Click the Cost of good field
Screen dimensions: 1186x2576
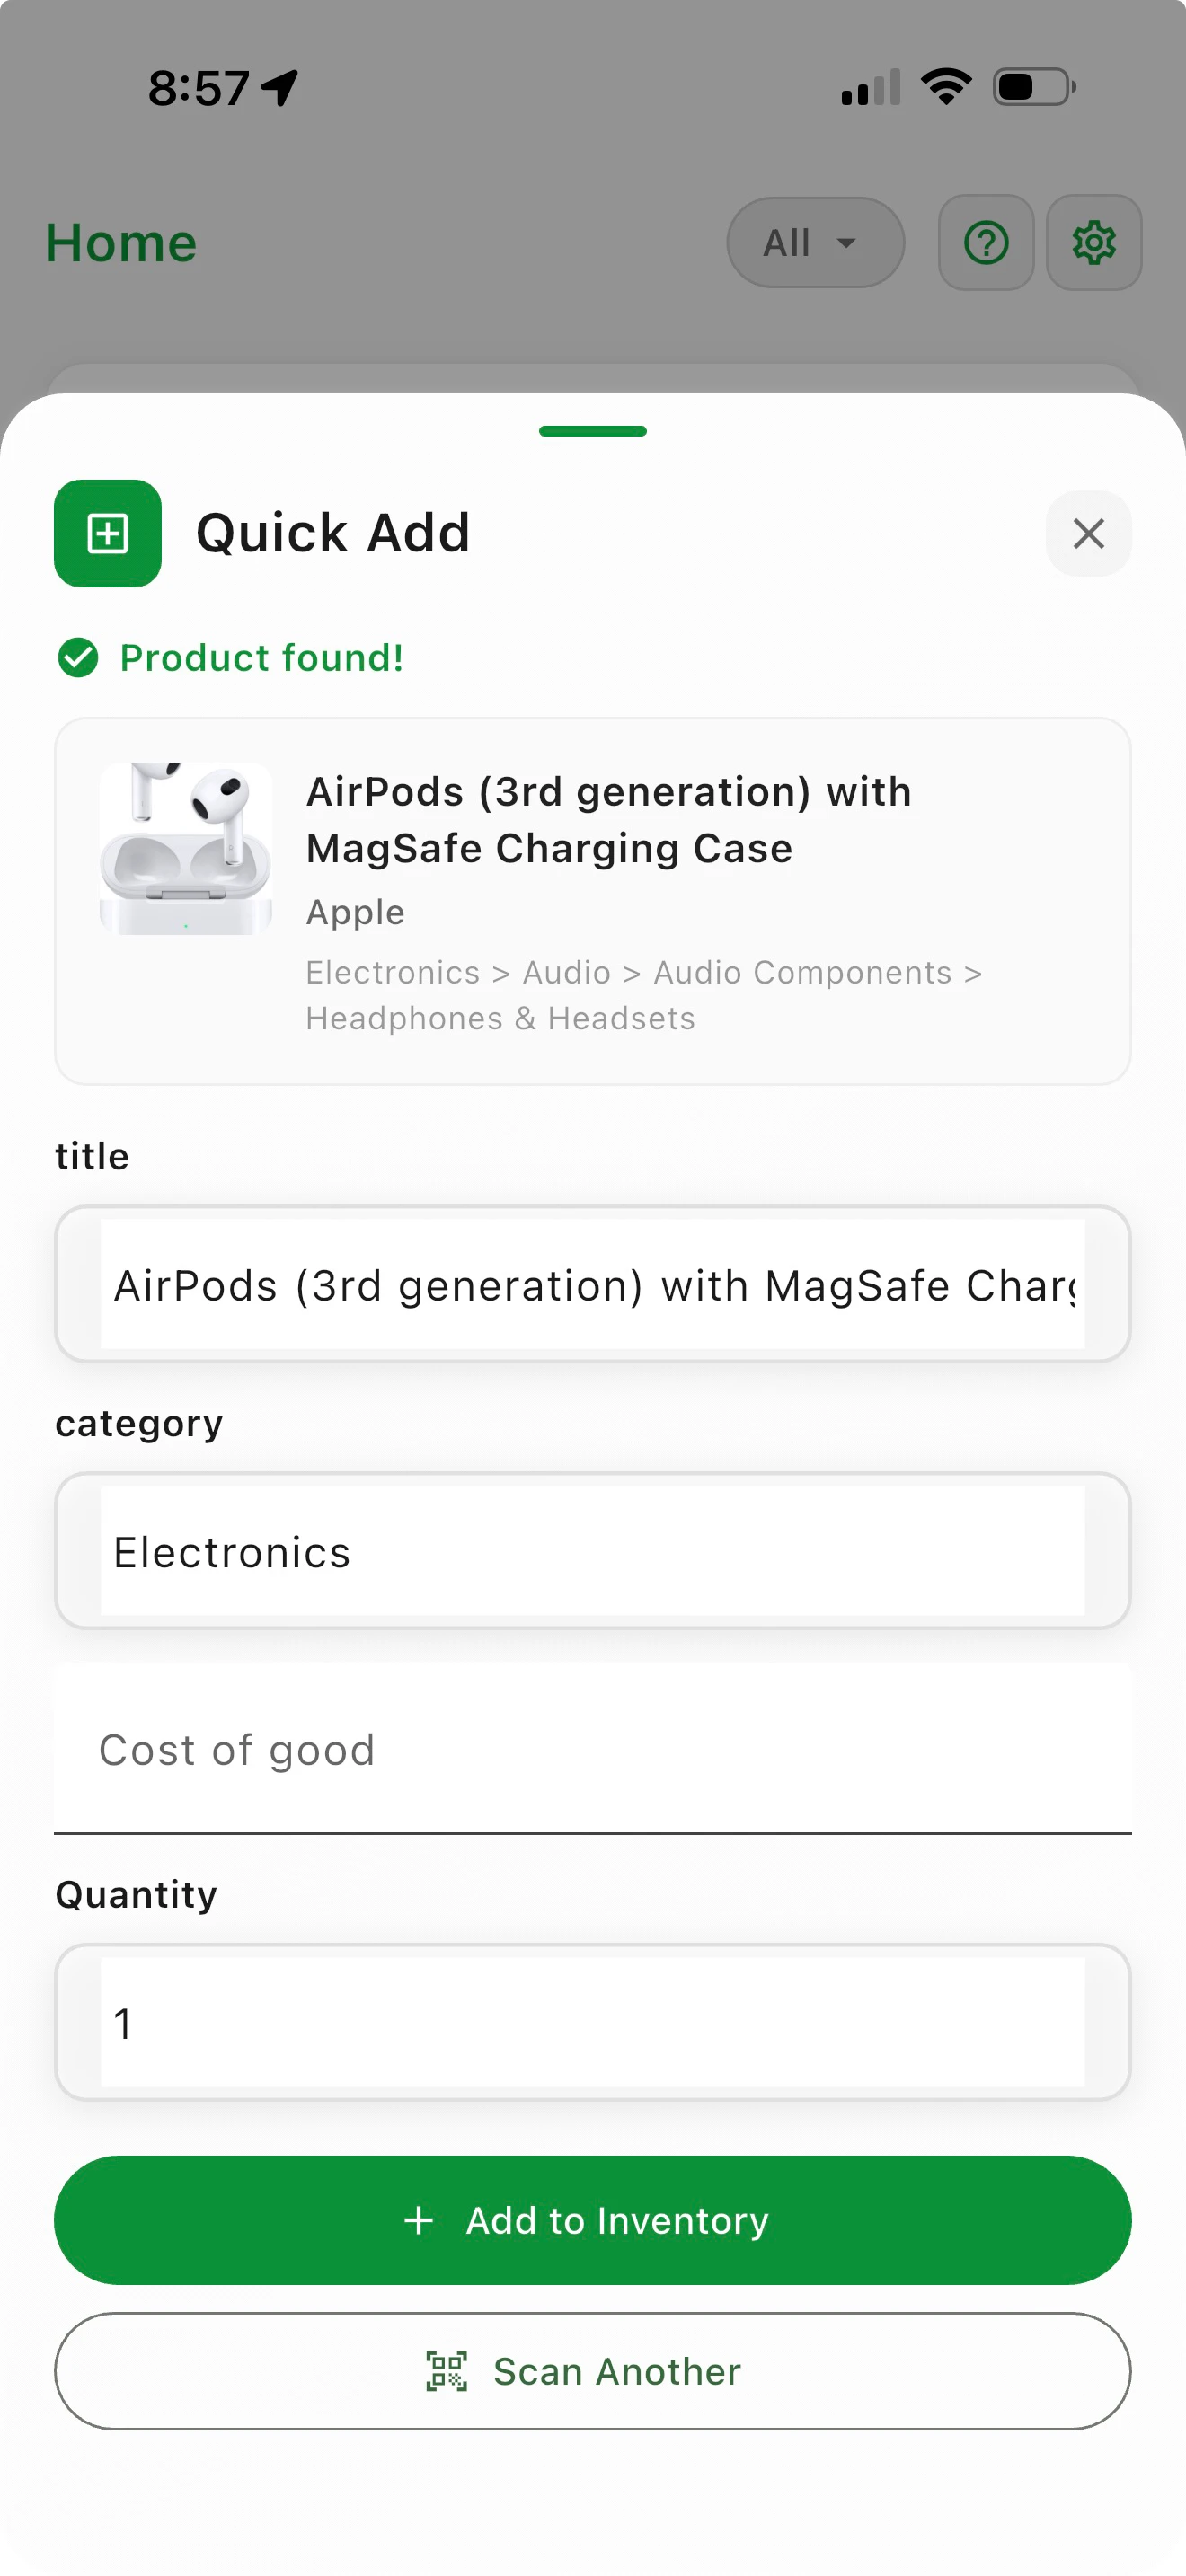coord(593,1749)
